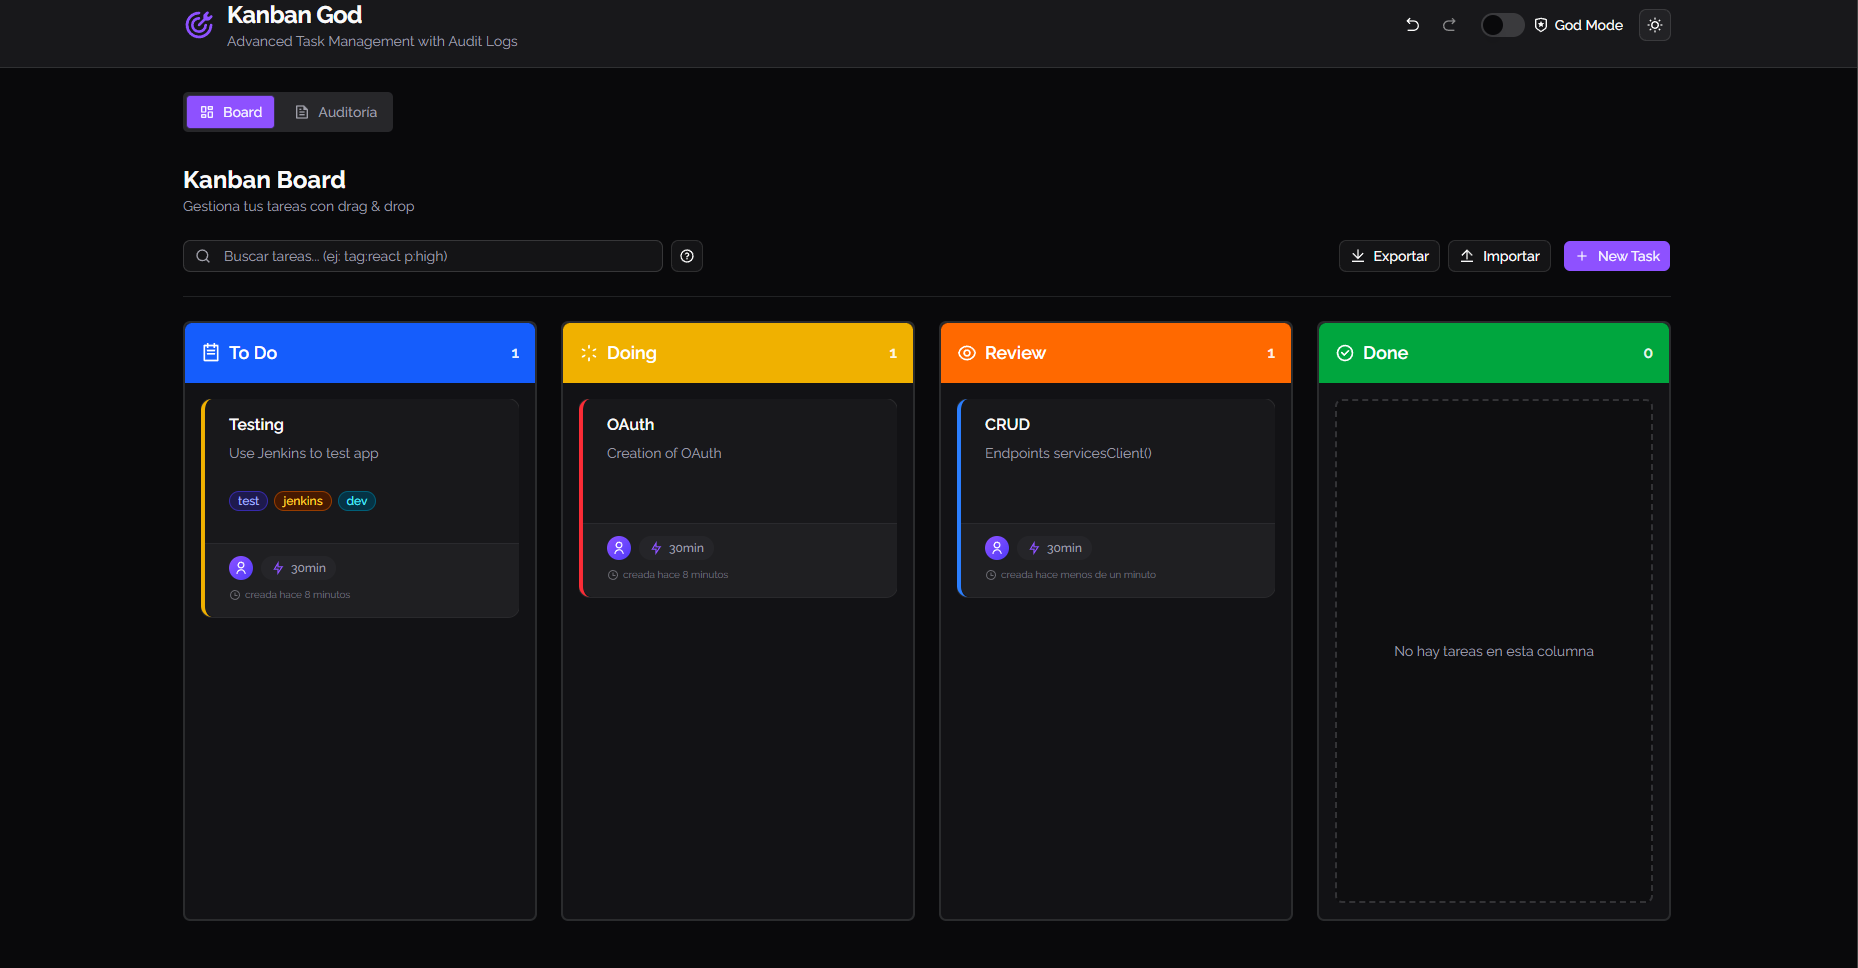This screenshot has height=968, width=1858.
Task: Click the Done column header
Action: [1493, 353]
